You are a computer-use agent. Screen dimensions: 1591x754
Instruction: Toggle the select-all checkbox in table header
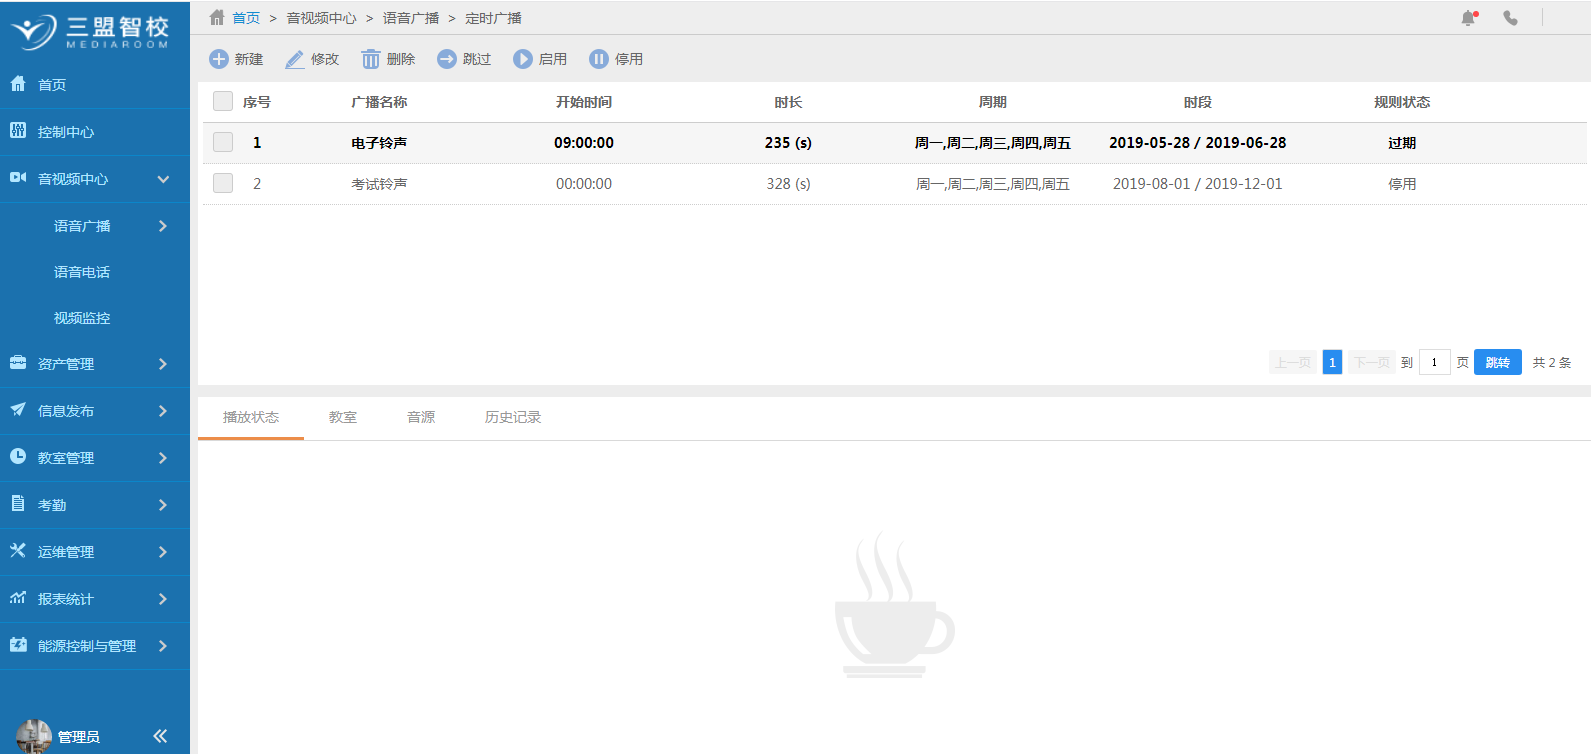(223, 101)
